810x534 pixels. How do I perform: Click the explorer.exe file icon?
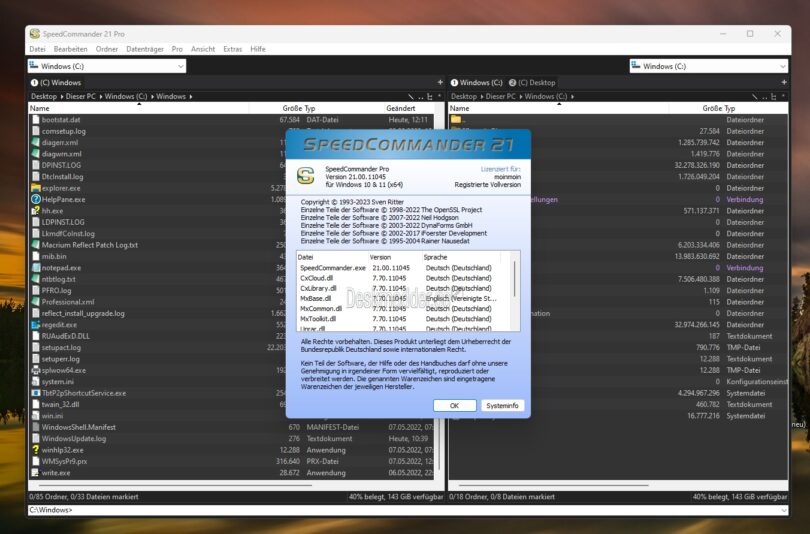(36, 187)
